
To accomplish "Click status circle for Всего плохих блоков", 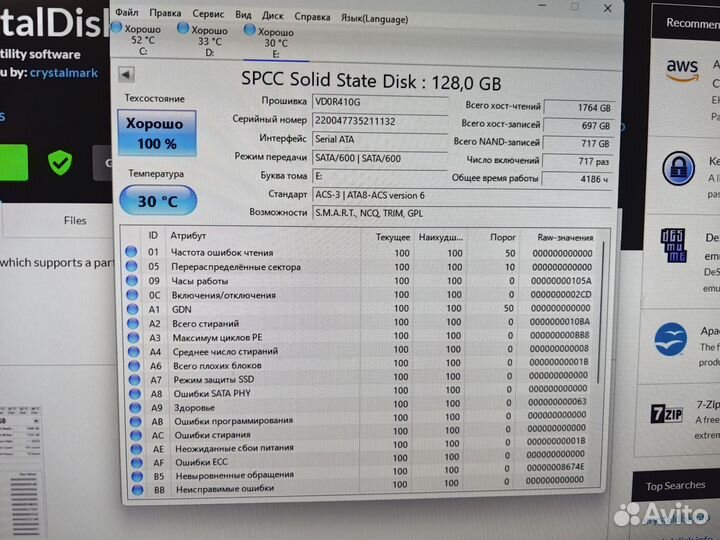I will coord(135,366).
